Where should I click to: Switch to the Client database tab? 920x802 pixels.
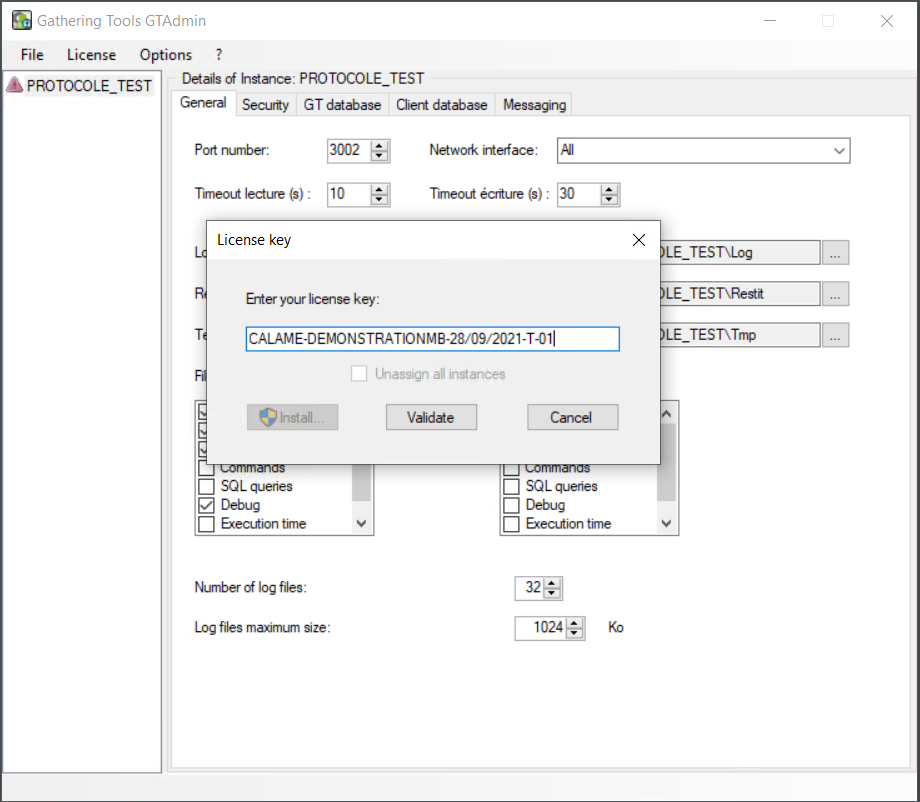pos(441,105)
